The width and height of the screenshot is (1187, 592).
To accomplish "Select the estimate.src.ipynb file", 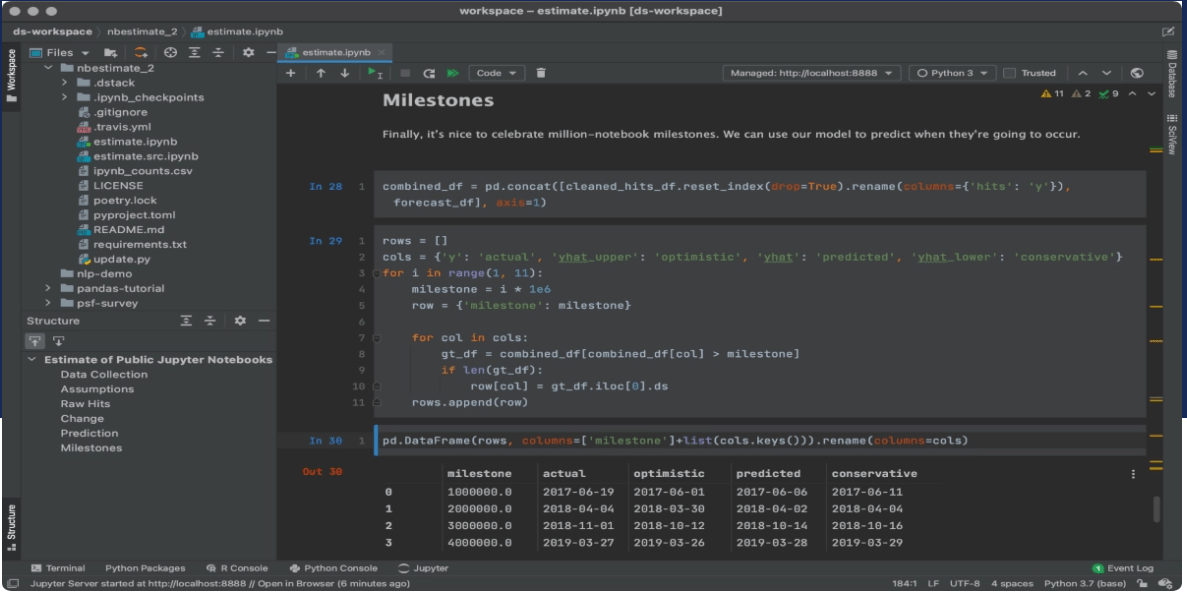I will click(x=147, y=156).
